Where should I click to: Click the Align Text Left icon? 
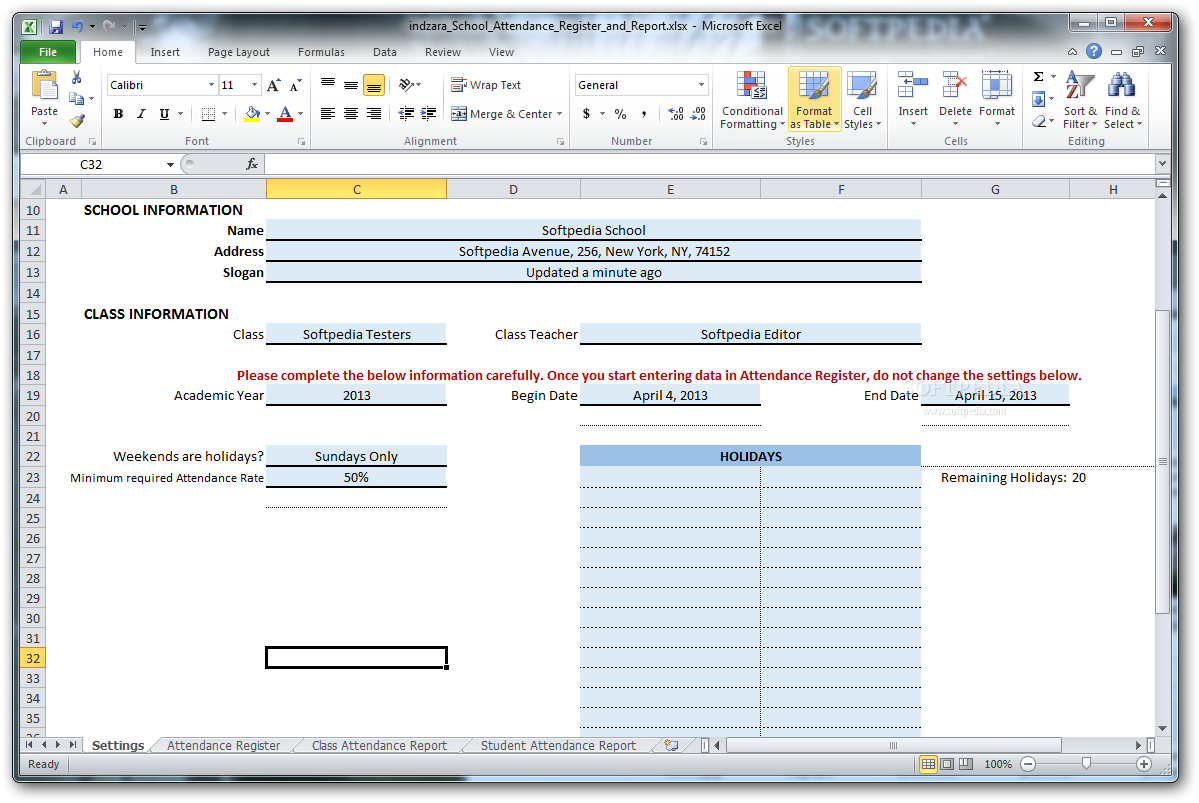327,114
